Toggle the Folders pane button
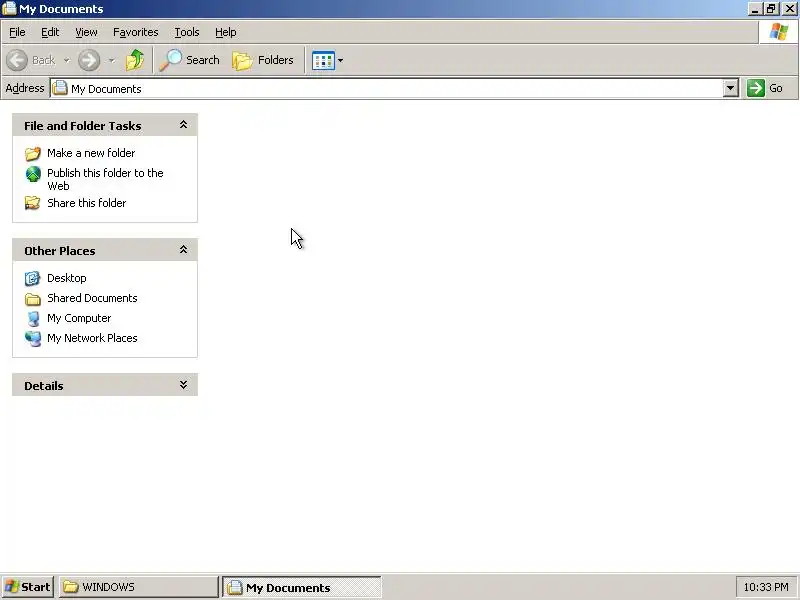The width and height of the screenshot is (800, 600). [263, 60]
